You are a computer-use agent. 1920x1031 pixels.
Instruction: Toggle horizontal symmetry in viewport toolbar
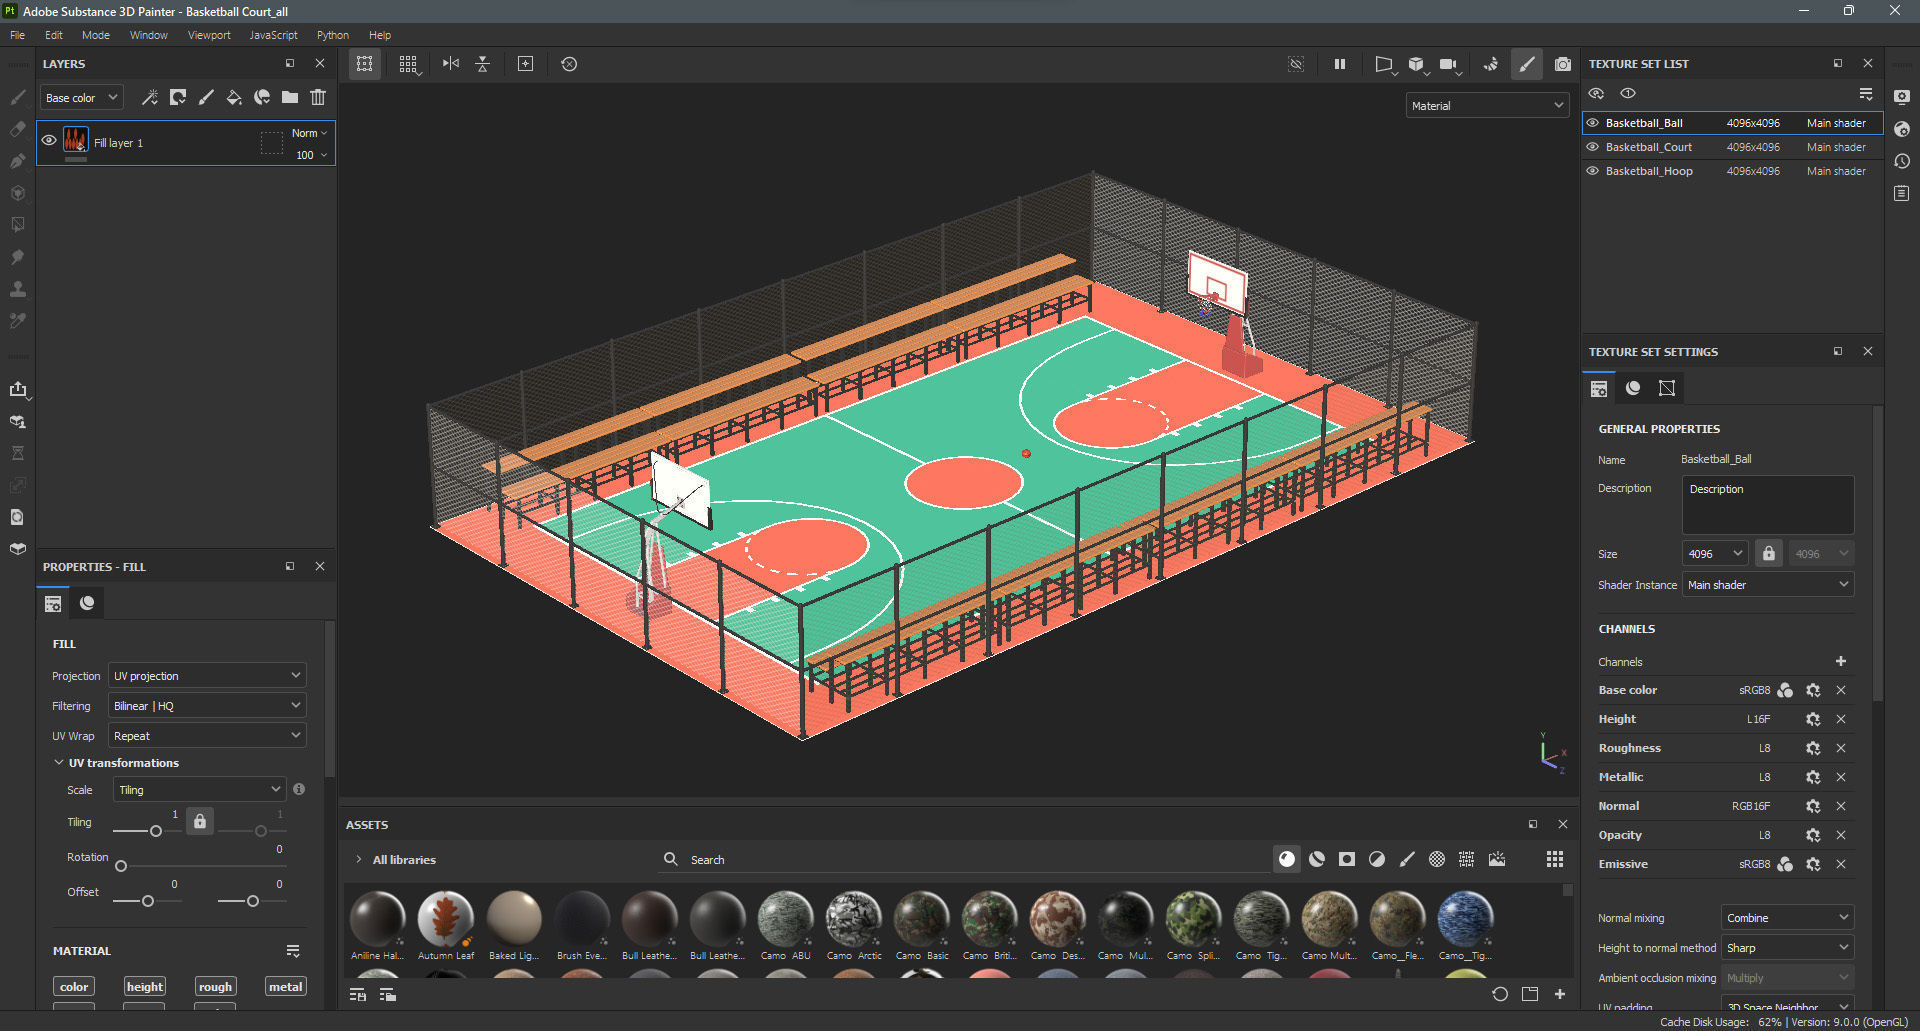451,63
